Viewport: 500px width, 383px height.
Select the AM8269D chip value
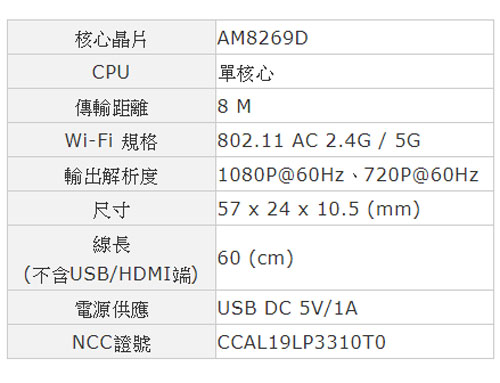tap(263, 38)
